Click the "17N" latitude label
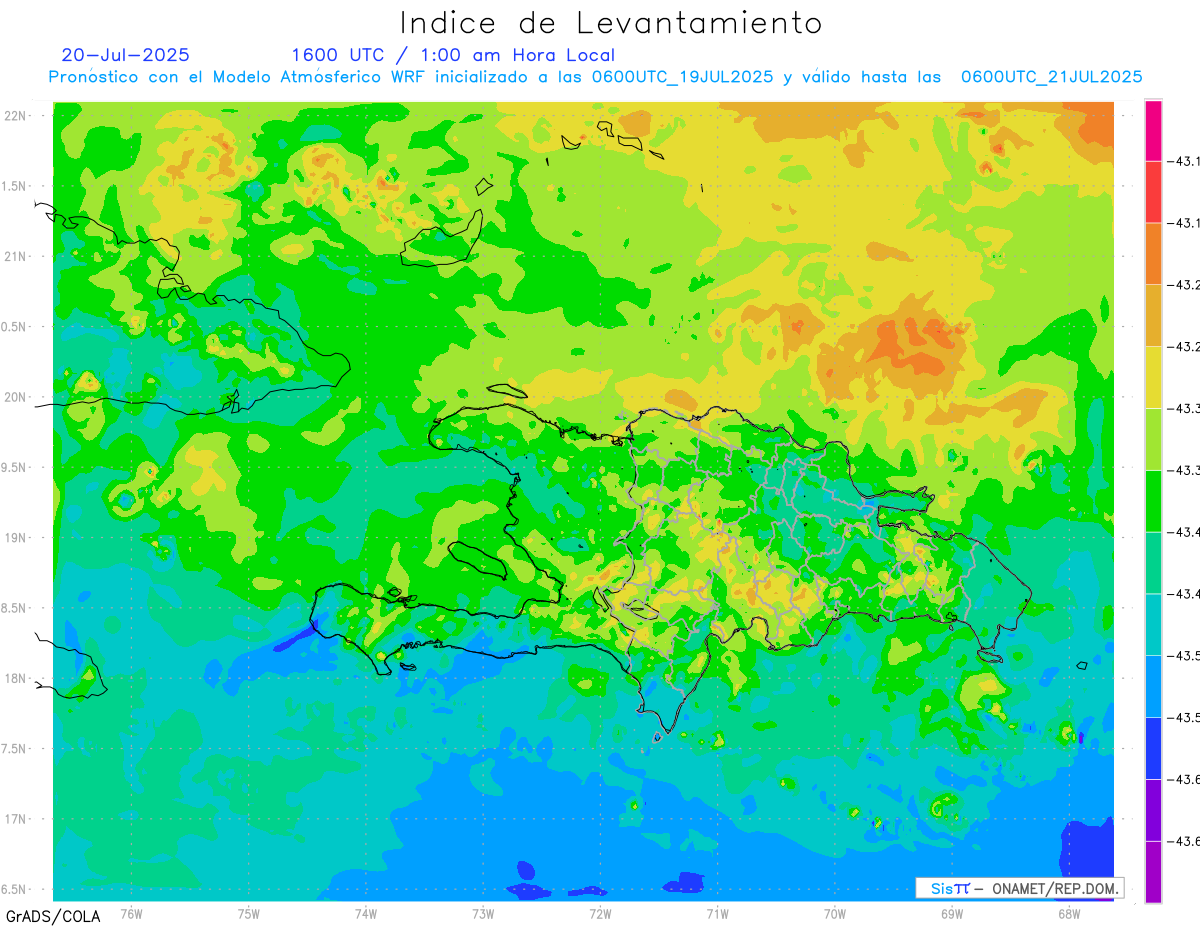This screenshot has width=1200, height=927. tap(17, 819)
